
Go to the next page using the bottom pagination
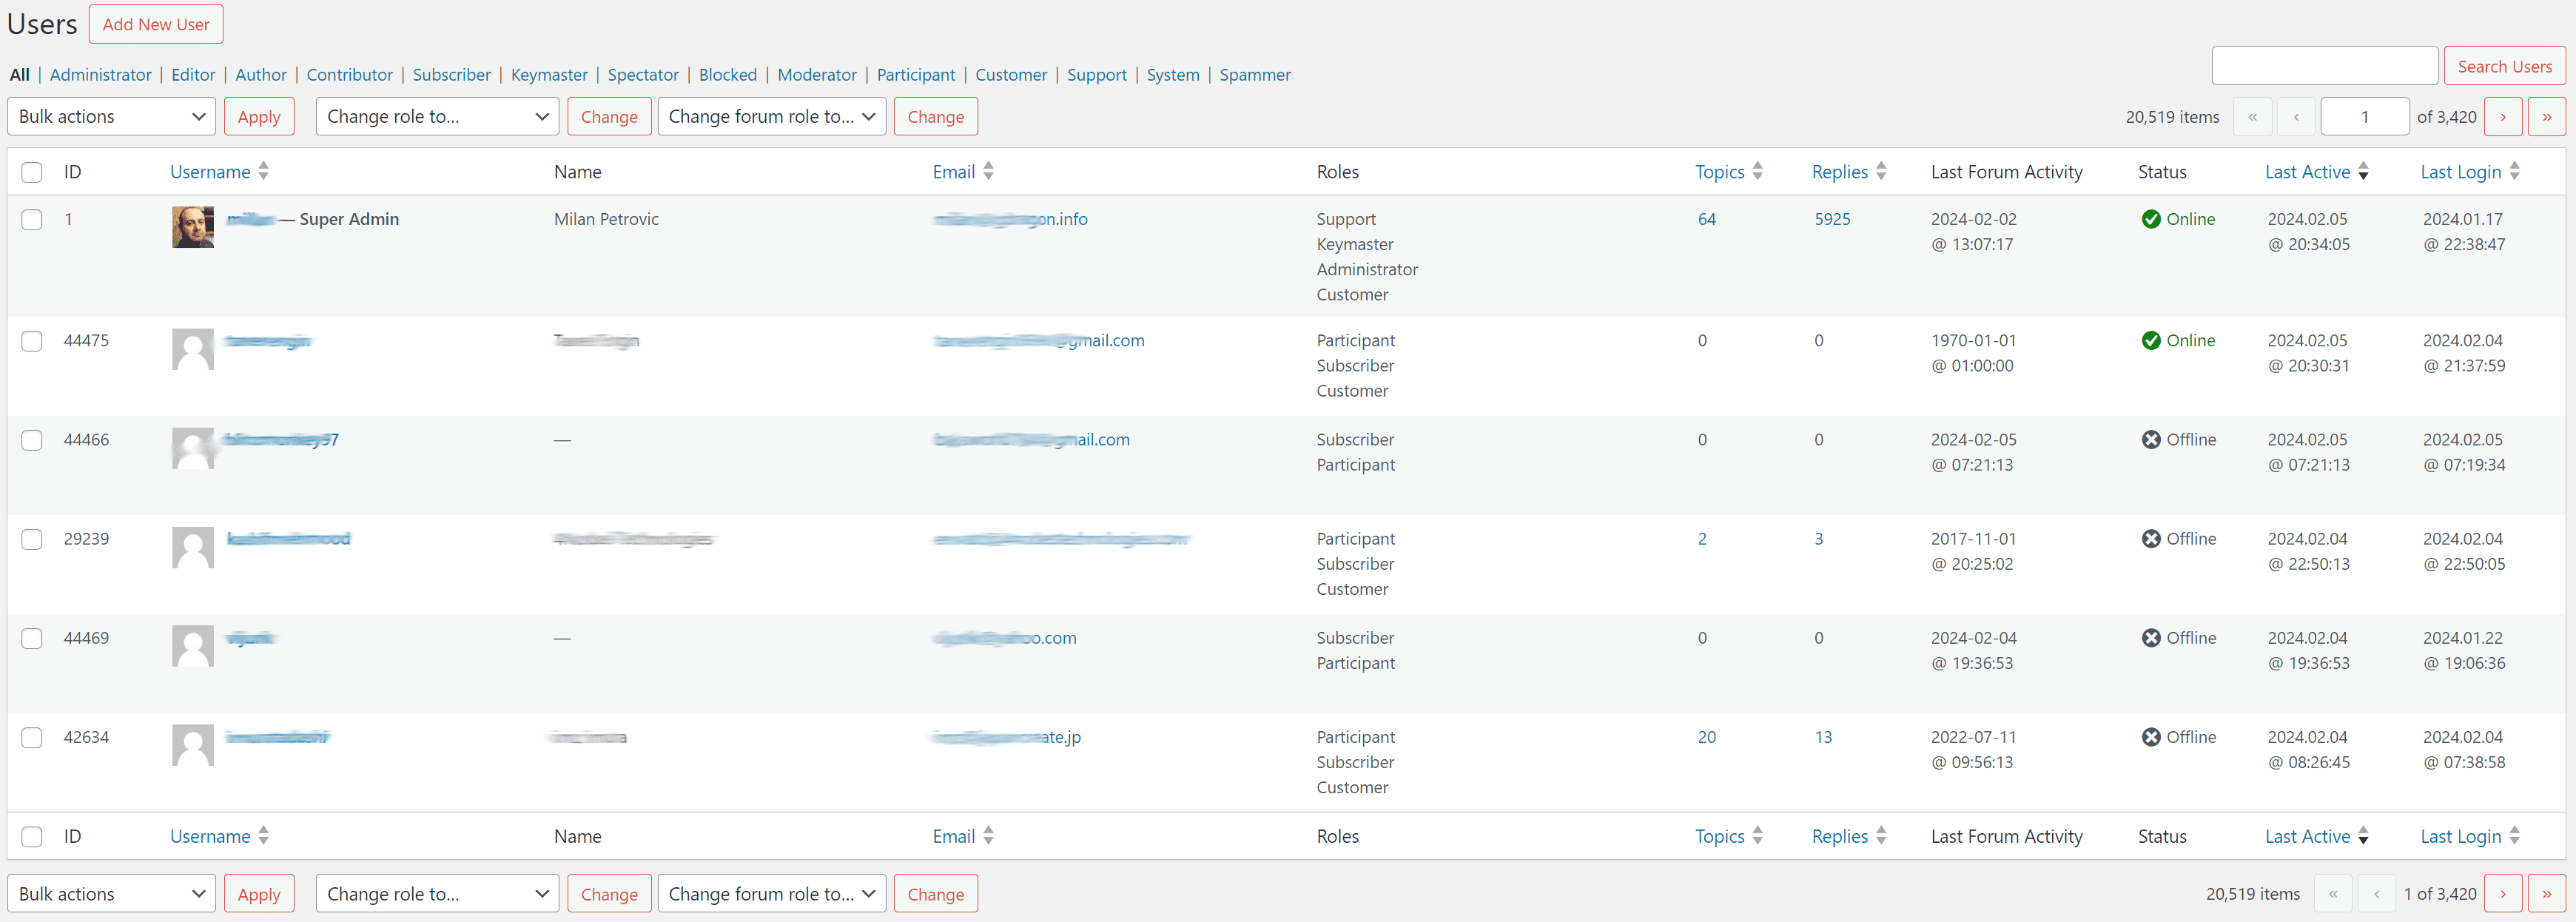(x=2503, y=894)
